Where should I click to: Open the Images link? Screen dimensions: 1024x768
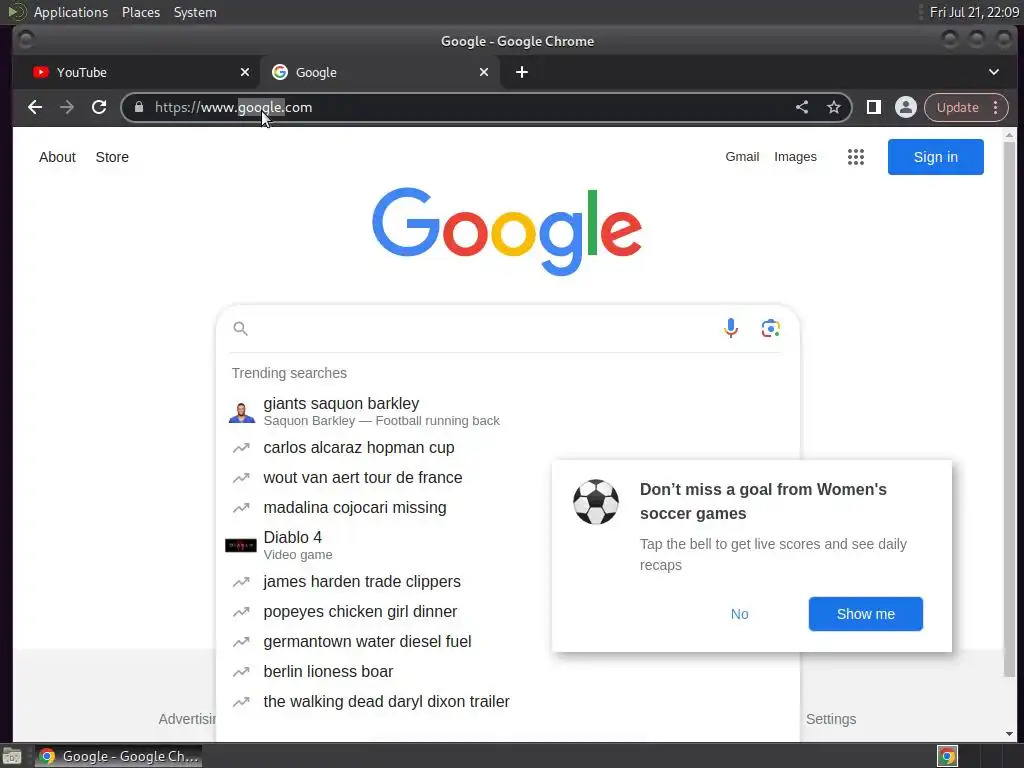point(795,157)
